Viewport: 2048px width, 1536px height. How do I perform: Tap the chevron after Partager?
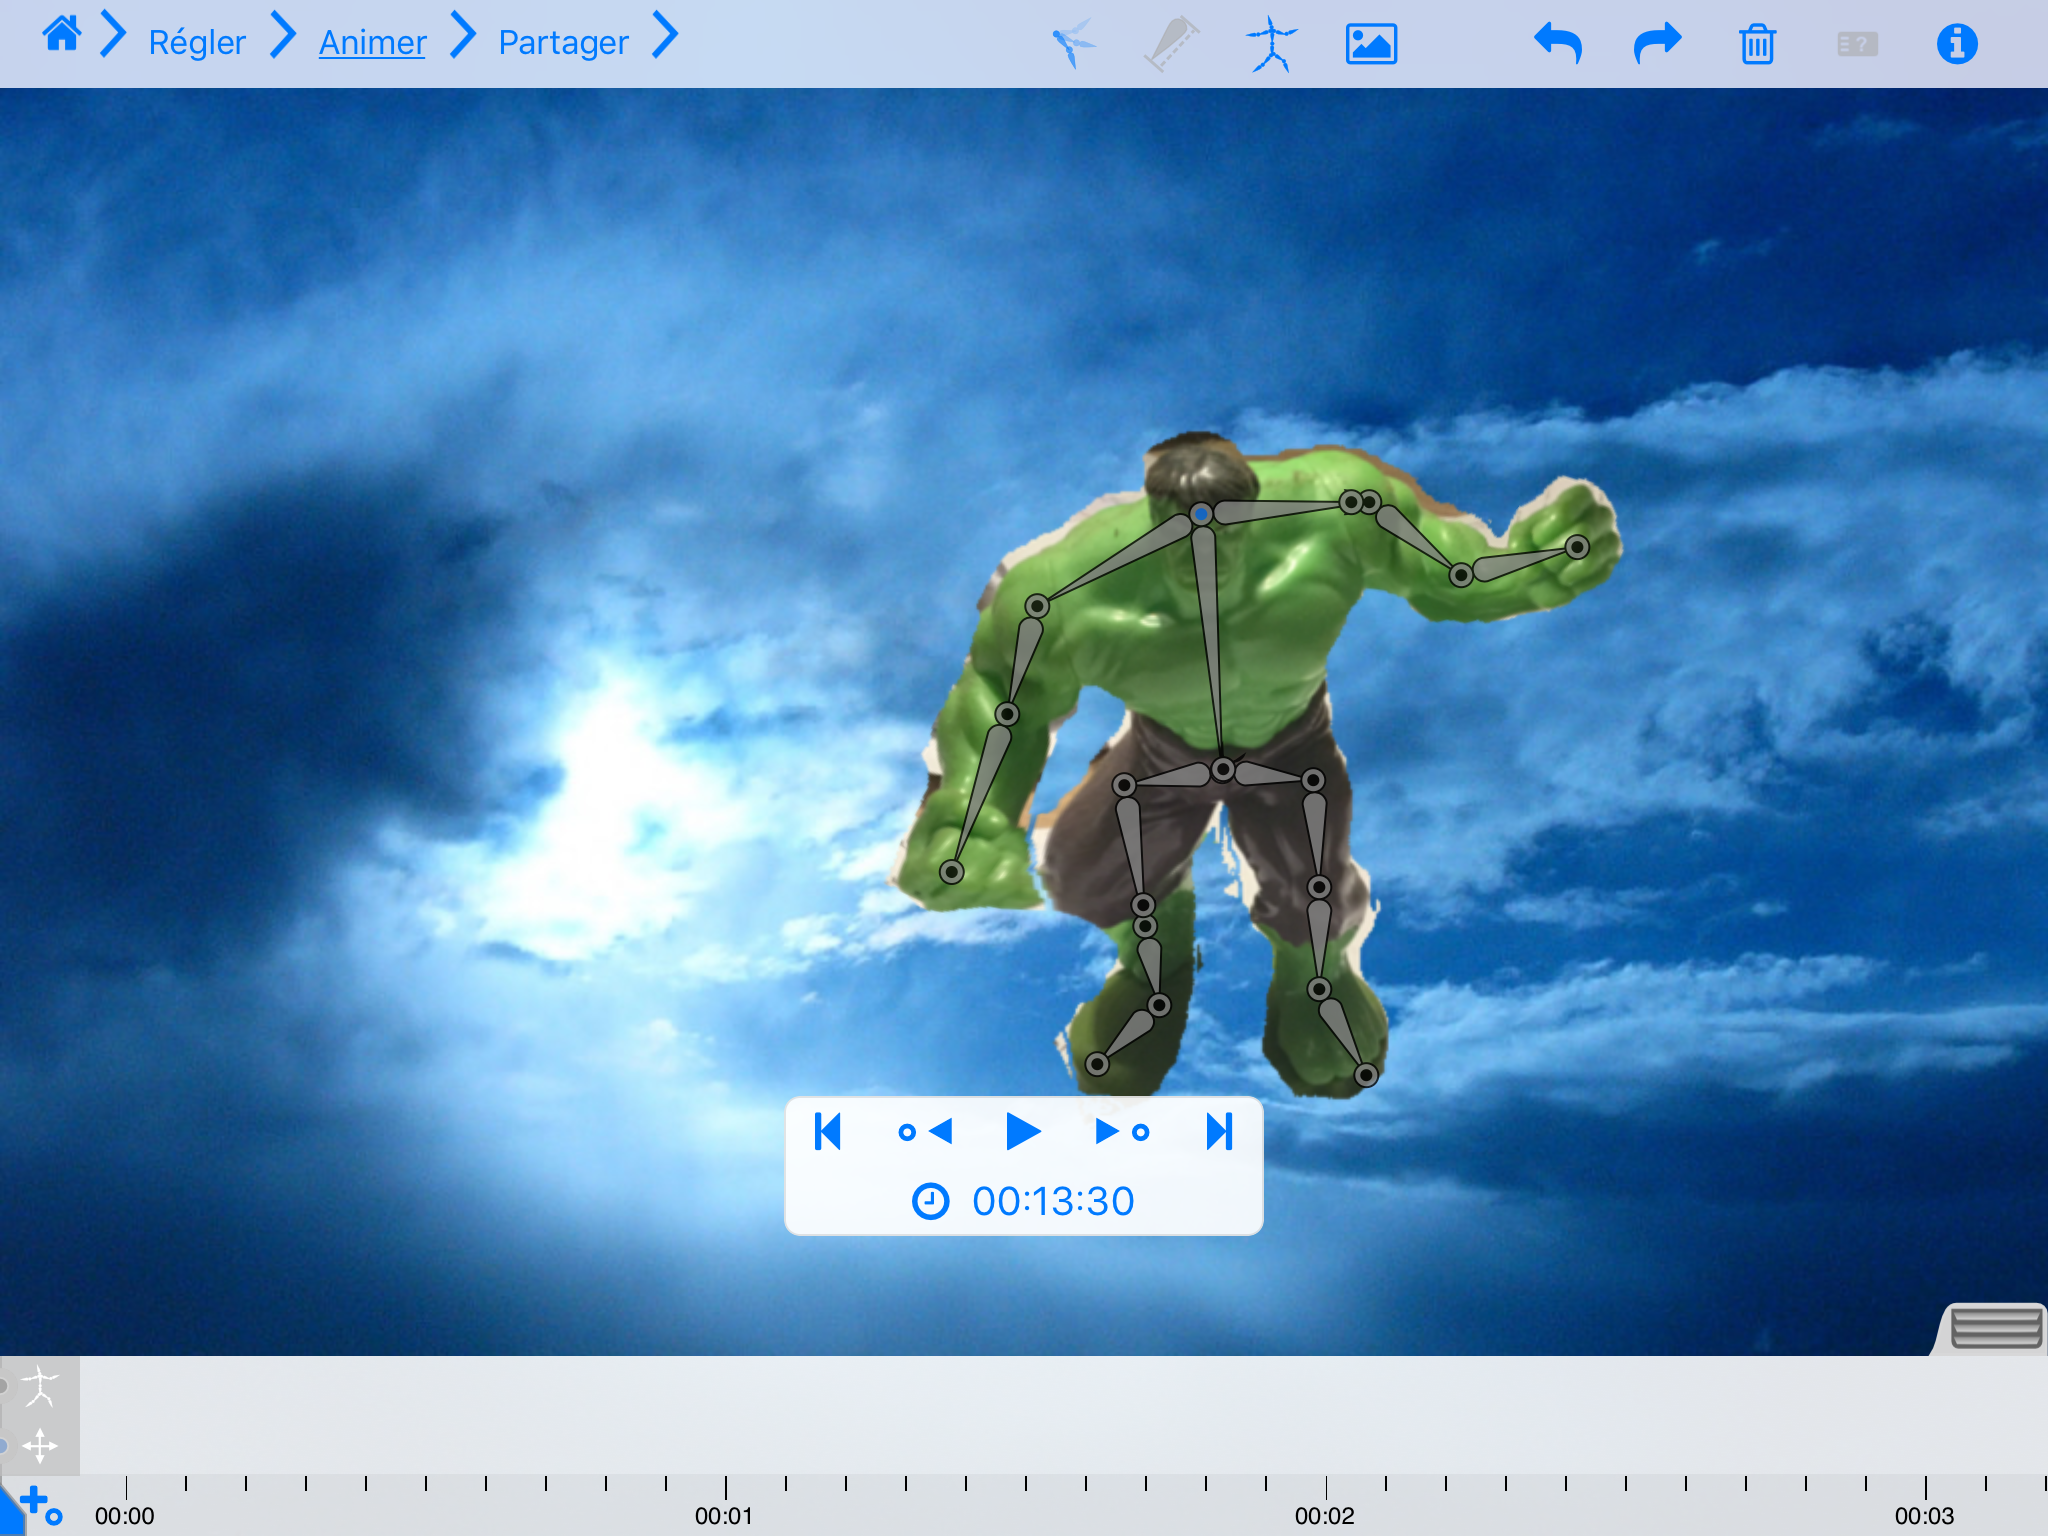pos(665,36)
